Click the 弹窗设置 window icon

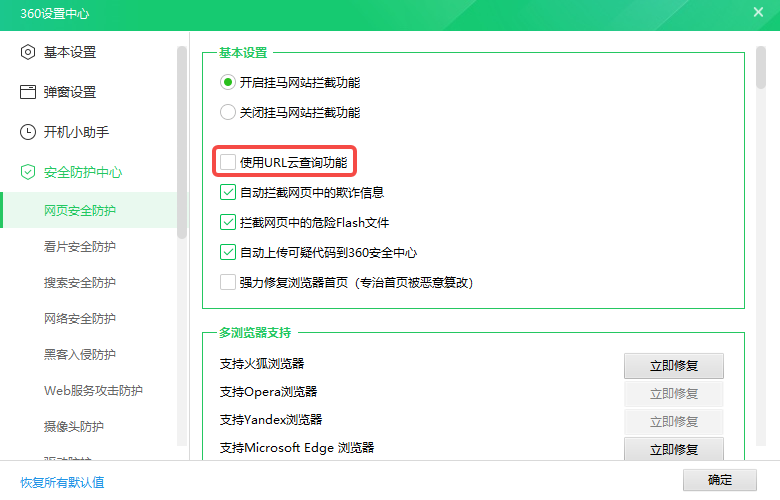tap(28, 92)
